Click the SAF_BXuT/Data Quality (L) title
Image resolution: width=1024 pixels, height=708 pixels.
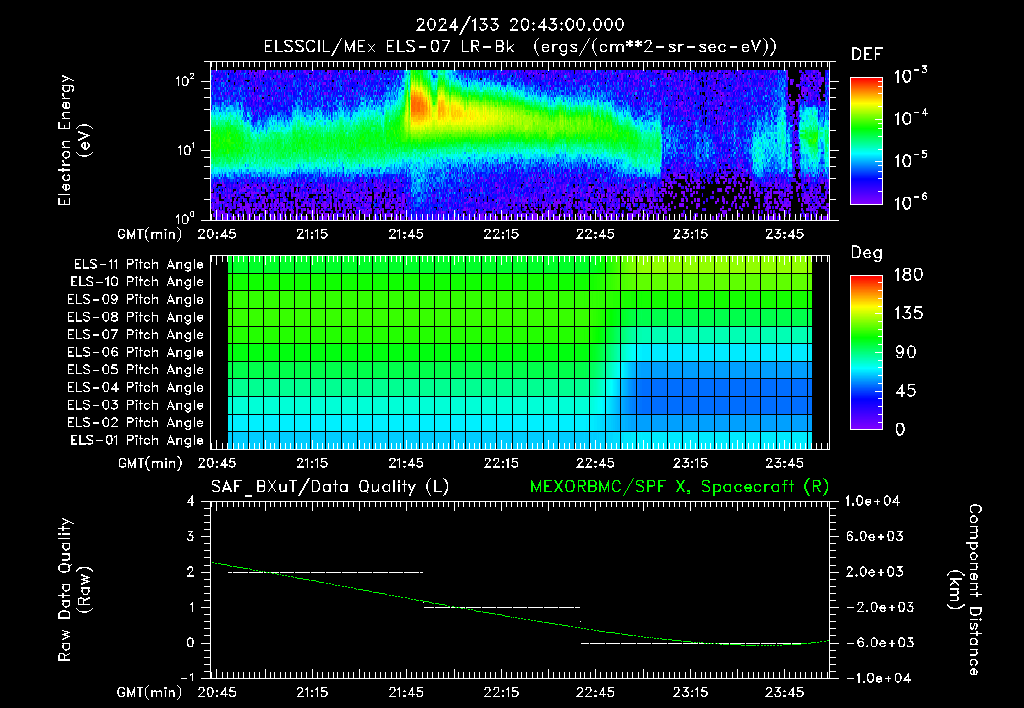(x=330, y=487)
